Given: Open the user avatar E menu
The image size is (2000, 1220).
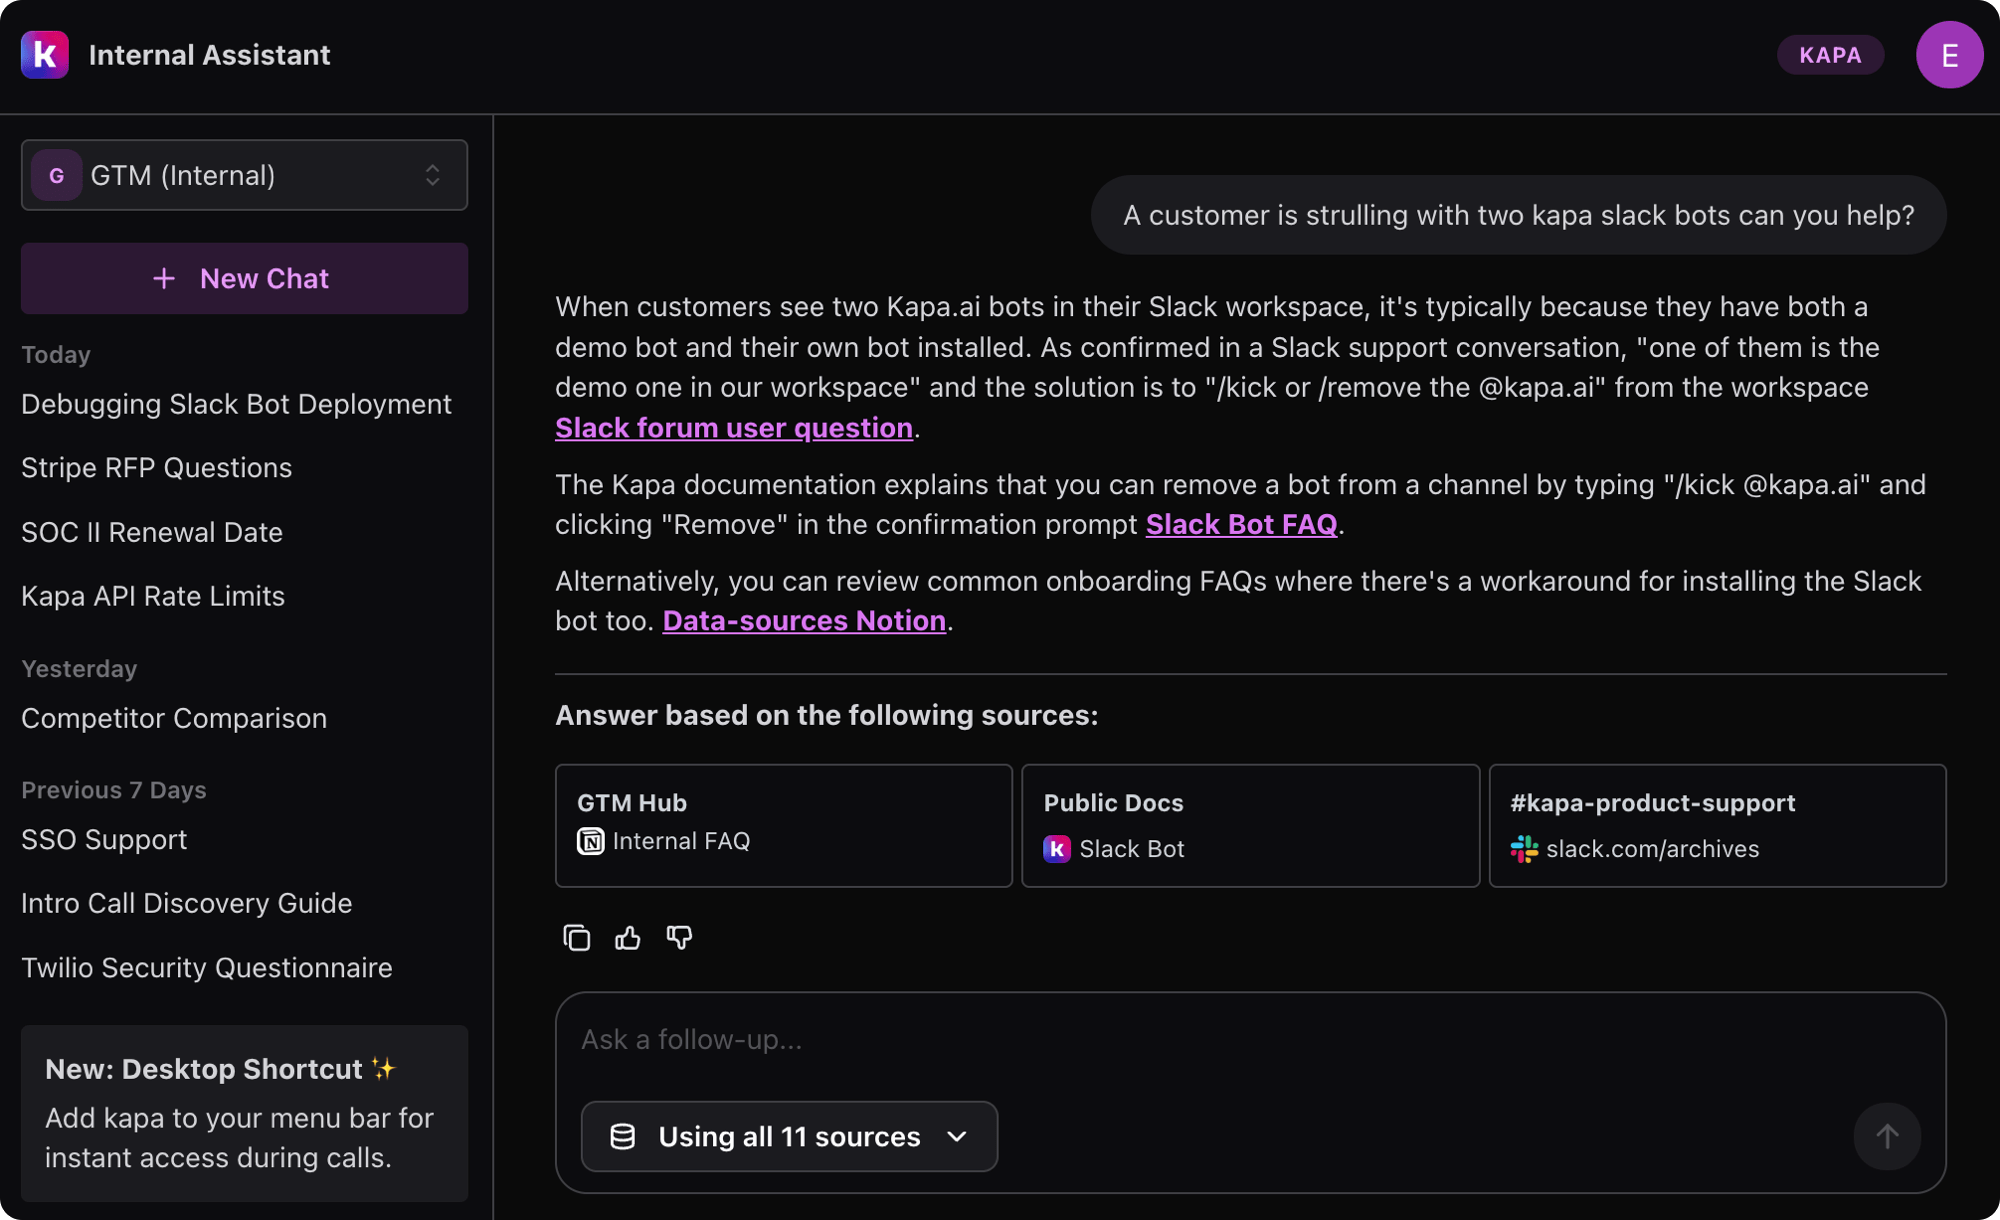Looking at the screenshot, I should pyautogui.click(x=1949, y=55).
